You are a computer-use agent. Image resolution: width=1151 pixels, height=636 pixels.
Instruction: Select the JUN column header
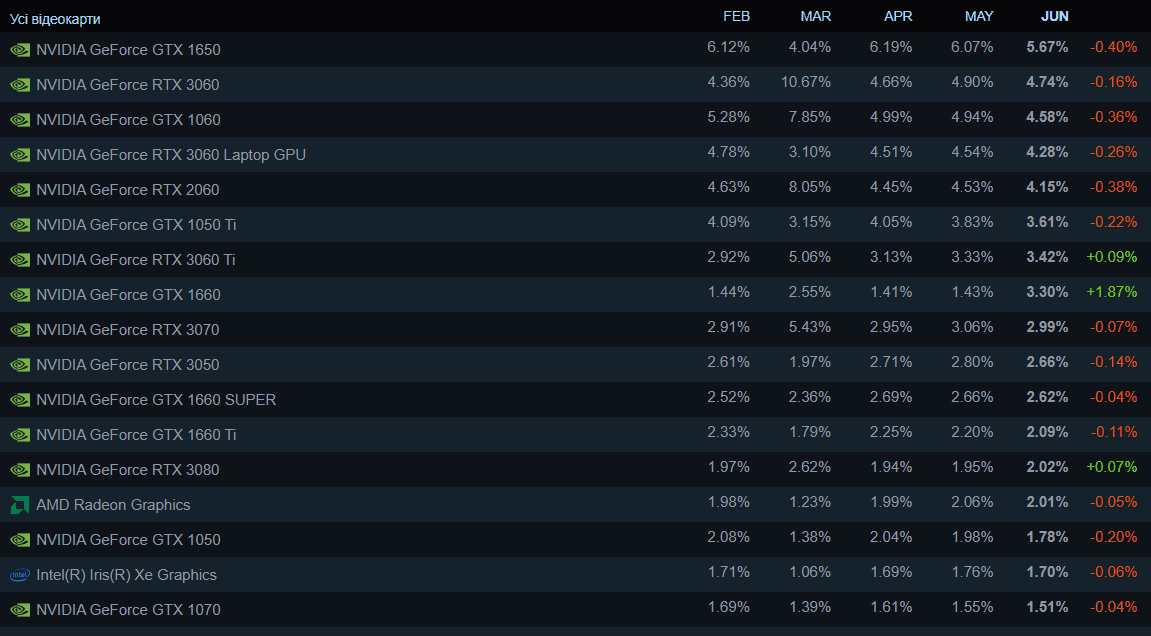coord(1054,16)
